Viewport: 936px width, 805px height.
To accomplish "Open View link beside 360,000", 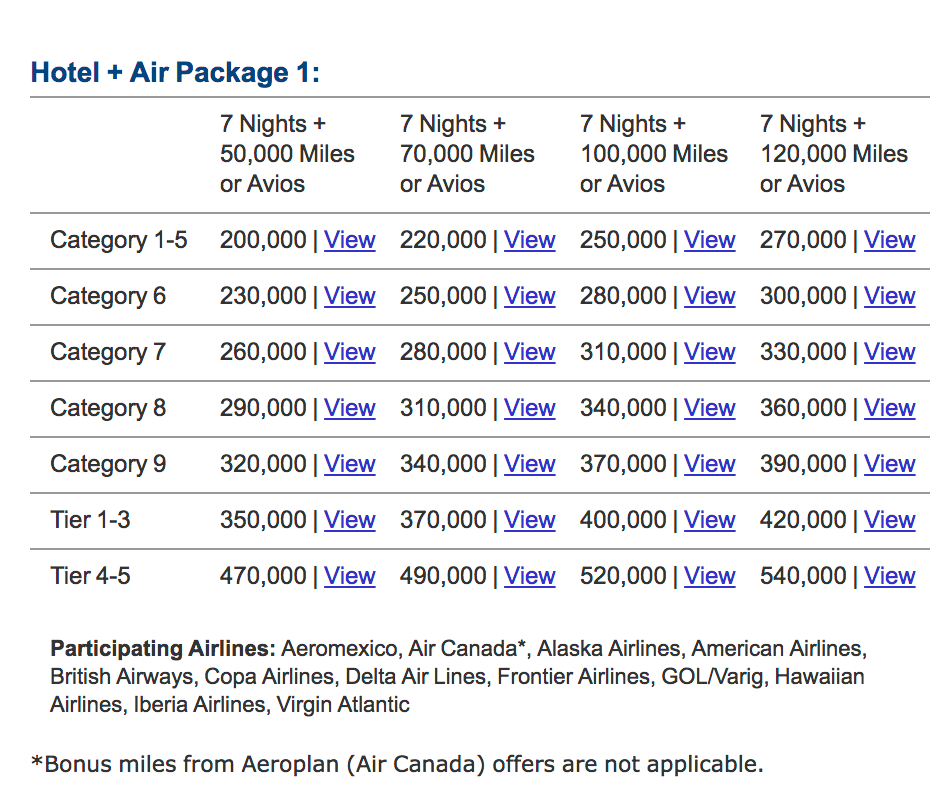I will point(889,408).
